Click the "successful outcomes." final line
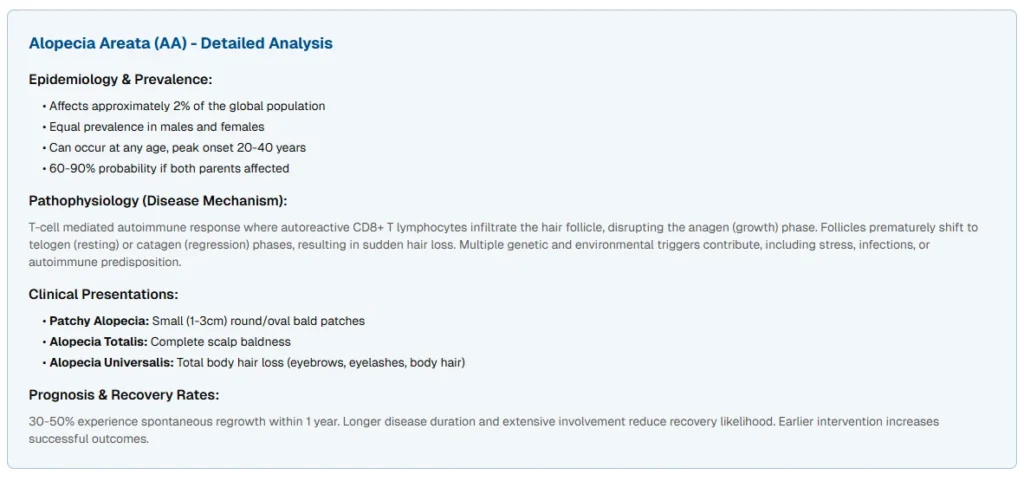The width and height of the screenshot is (1024, 481). (89, 439)
